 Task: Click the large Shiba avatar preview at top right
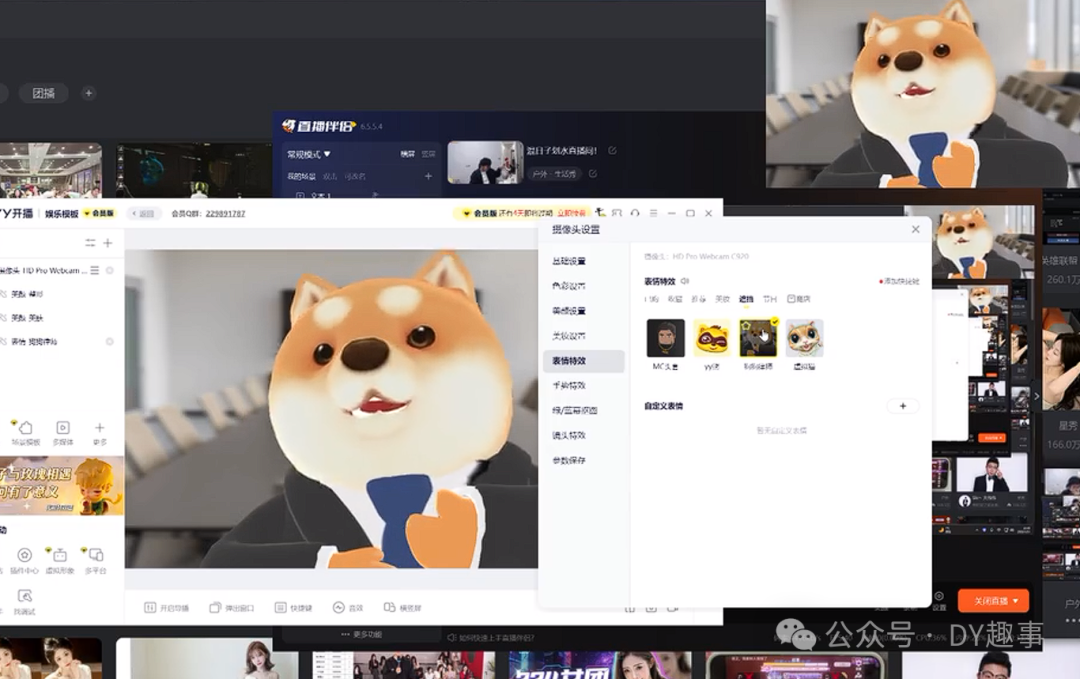tap(923, 94)
